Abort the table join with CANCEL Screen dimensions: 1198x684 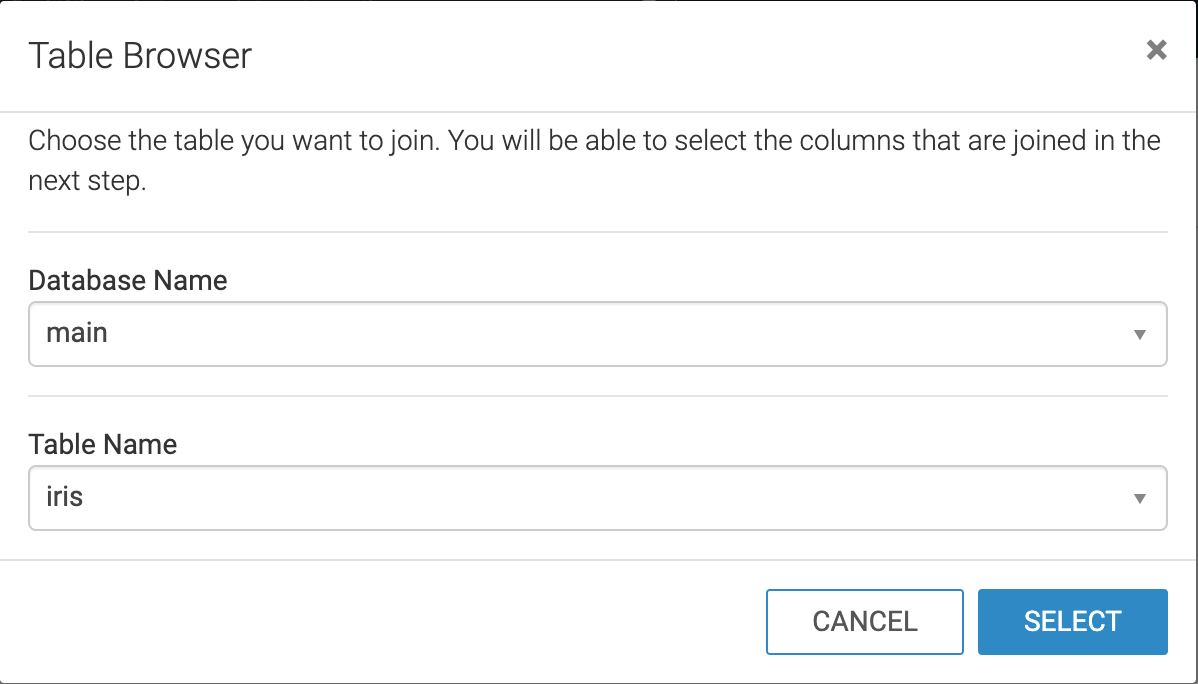(865, 622)
